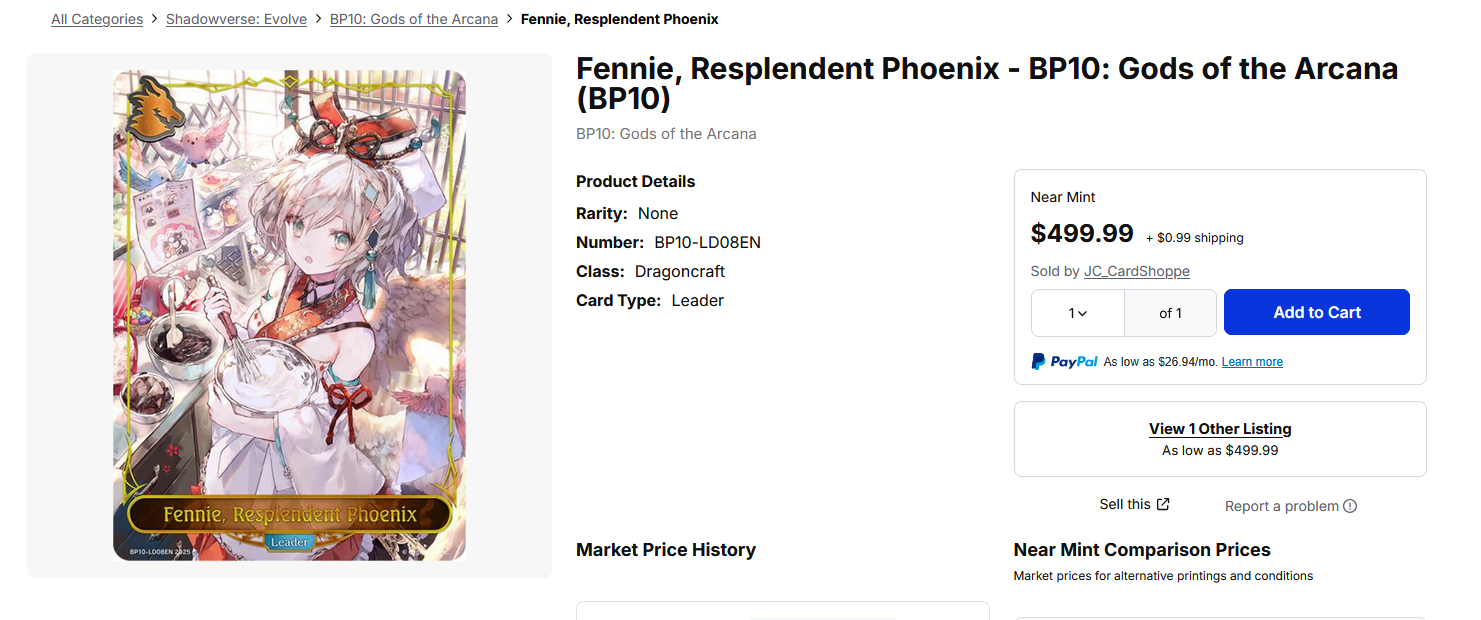
Task: Open the quantity dropdown showing 1
Action: coord(1078,313)
